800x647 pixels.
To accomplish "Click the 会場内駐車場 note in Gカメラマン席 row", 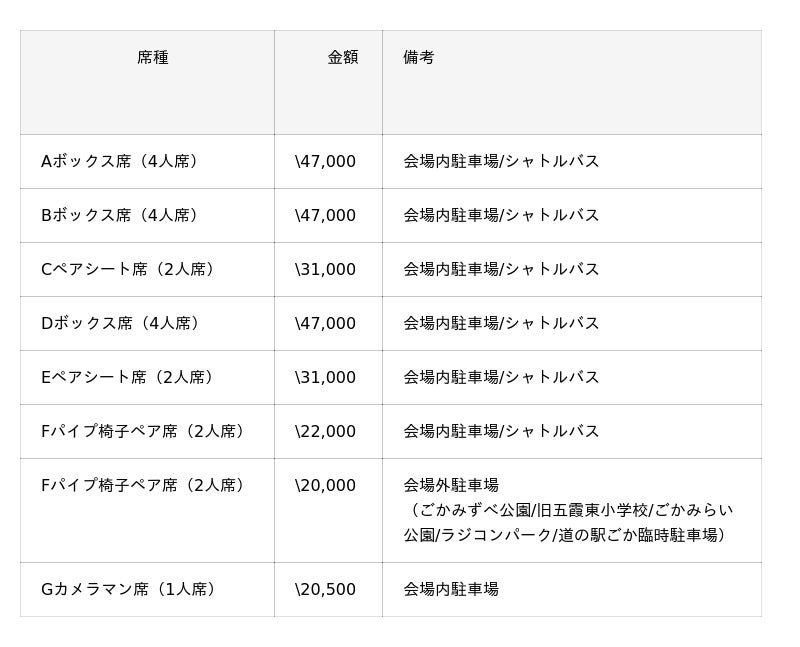I will coord(451,589).
